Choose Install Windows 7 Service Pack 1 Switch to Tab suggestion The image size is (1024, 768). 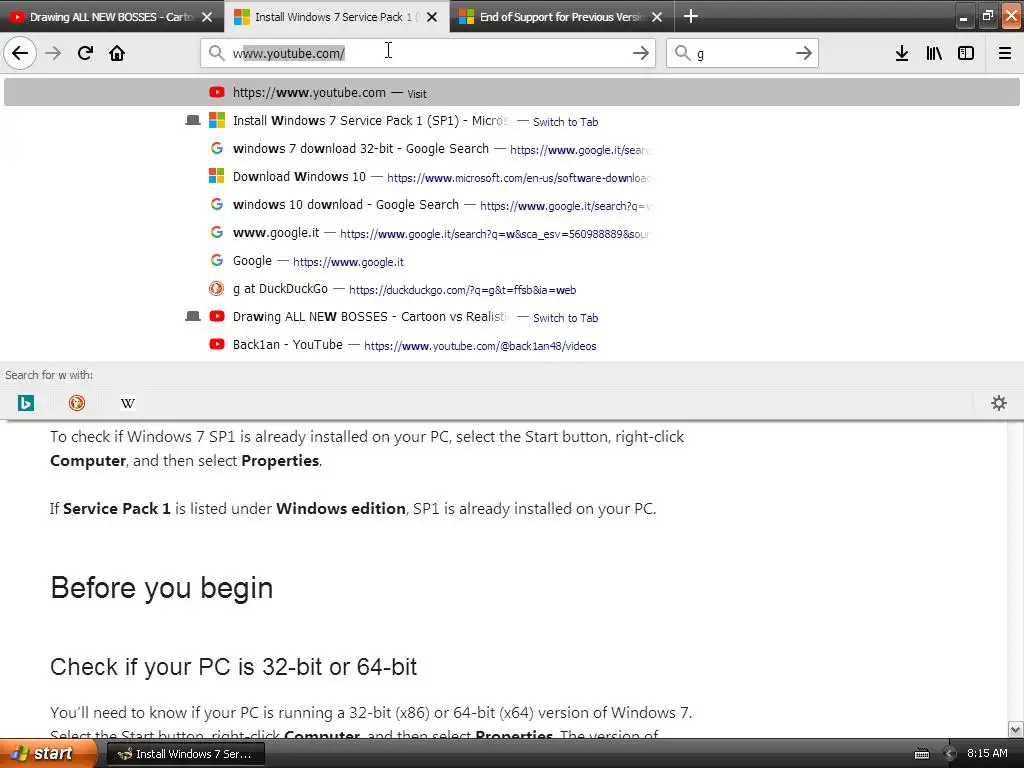click(512, 121)
